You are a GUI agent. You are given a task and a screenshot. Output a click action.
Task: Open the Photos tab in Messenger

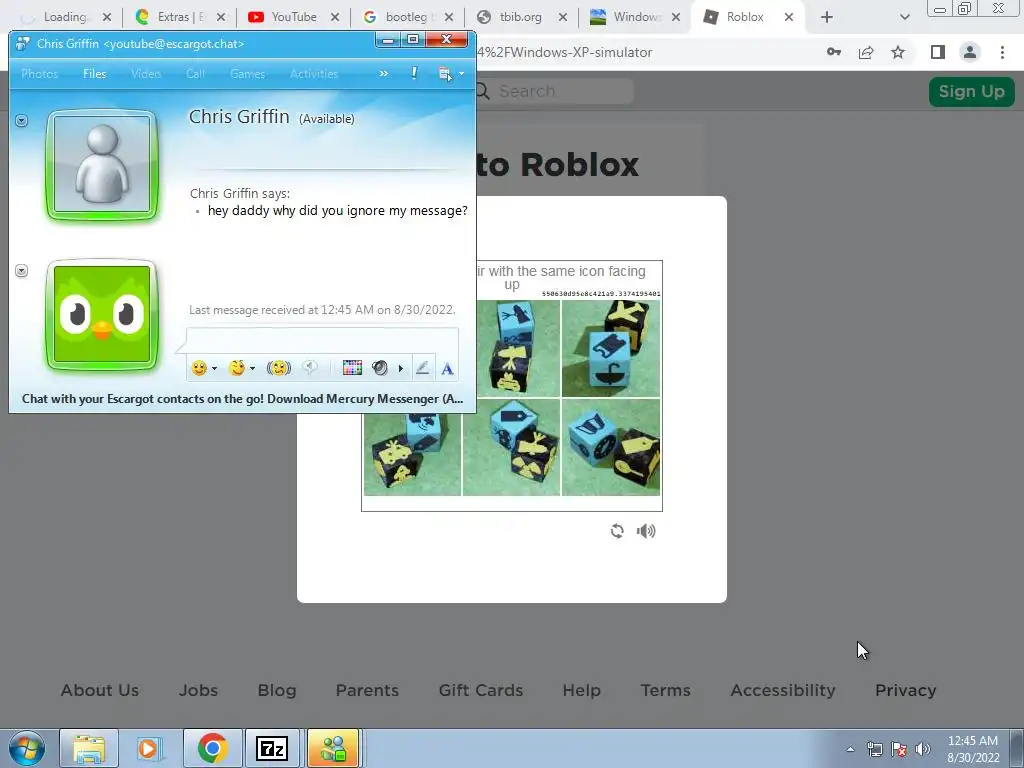39,74
